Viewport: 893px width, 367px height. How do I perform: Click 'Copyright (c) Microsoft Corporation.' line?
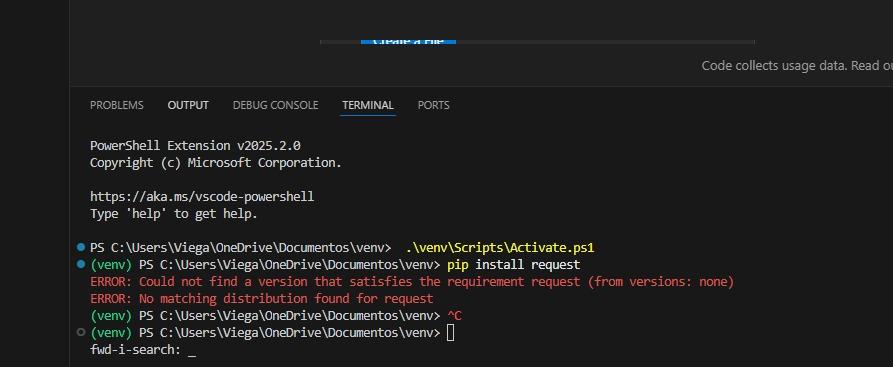[216, 163]
